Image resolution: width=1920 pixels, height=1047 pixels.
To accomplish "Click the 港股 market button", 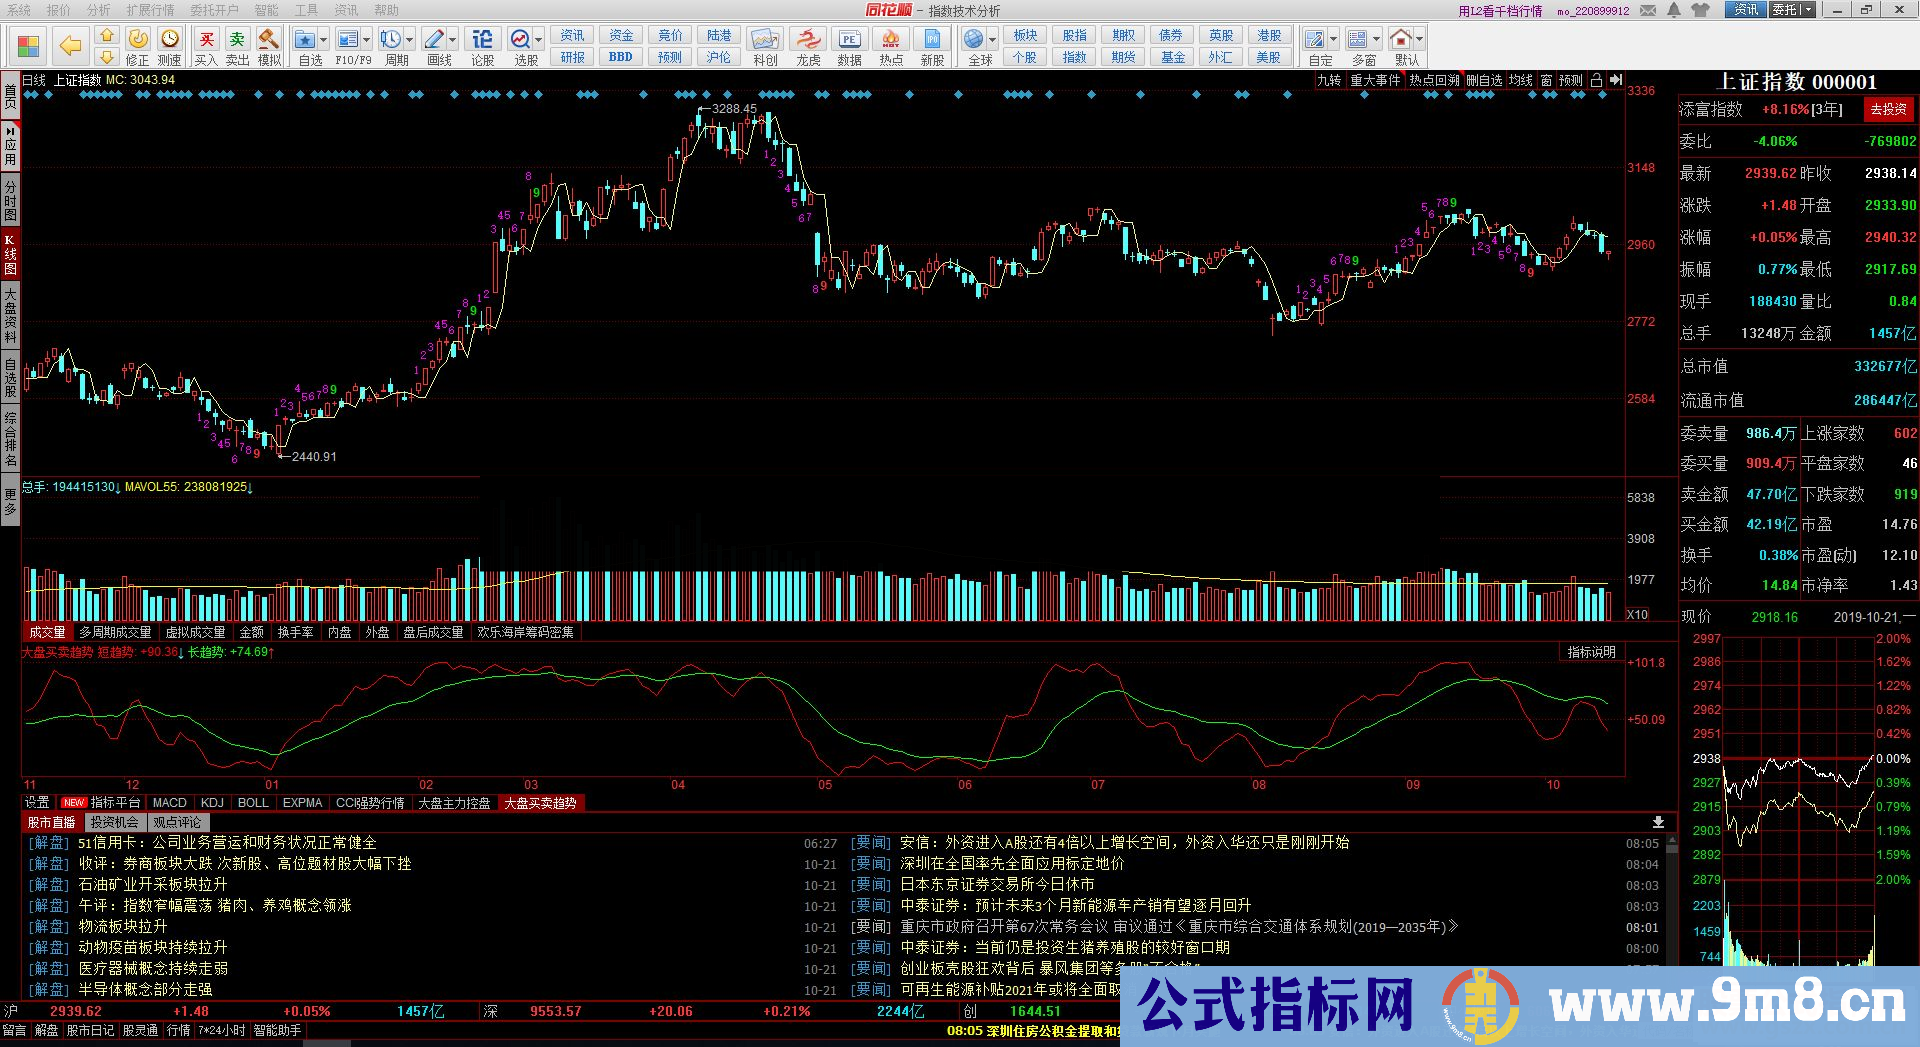I will click(x=1269, y=35).
